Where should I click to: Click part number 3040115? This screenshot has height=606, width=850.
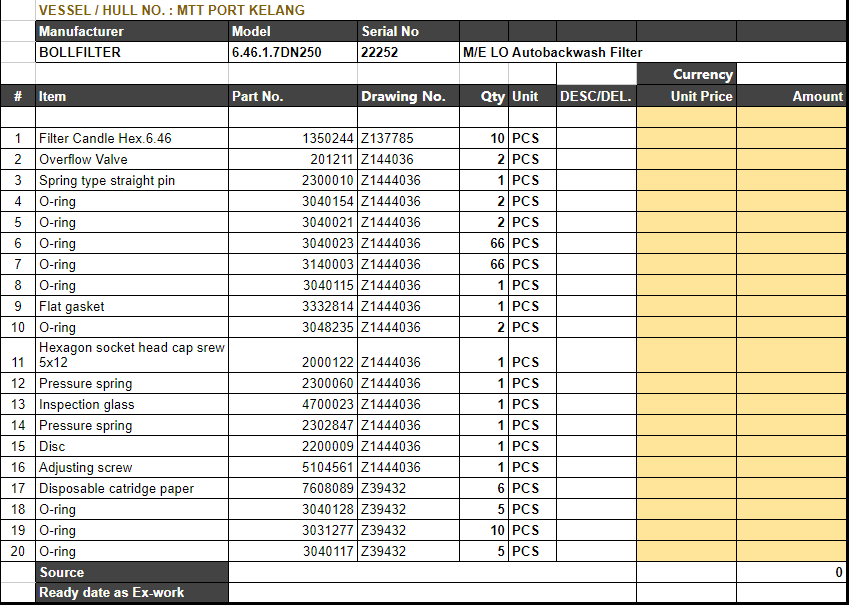[x=293, y=285]
